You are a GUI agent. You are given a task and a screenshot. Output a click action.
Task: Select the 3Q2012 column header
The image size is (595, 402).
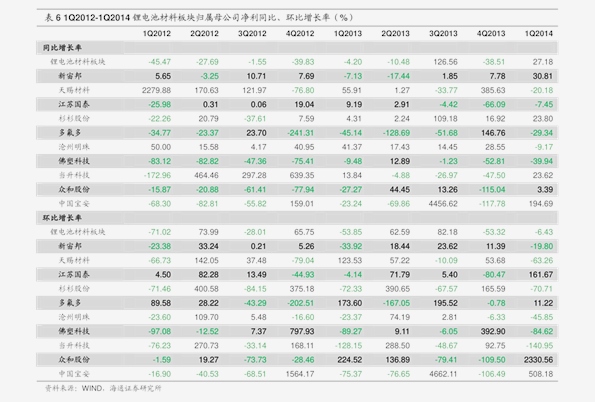[252, 34]
